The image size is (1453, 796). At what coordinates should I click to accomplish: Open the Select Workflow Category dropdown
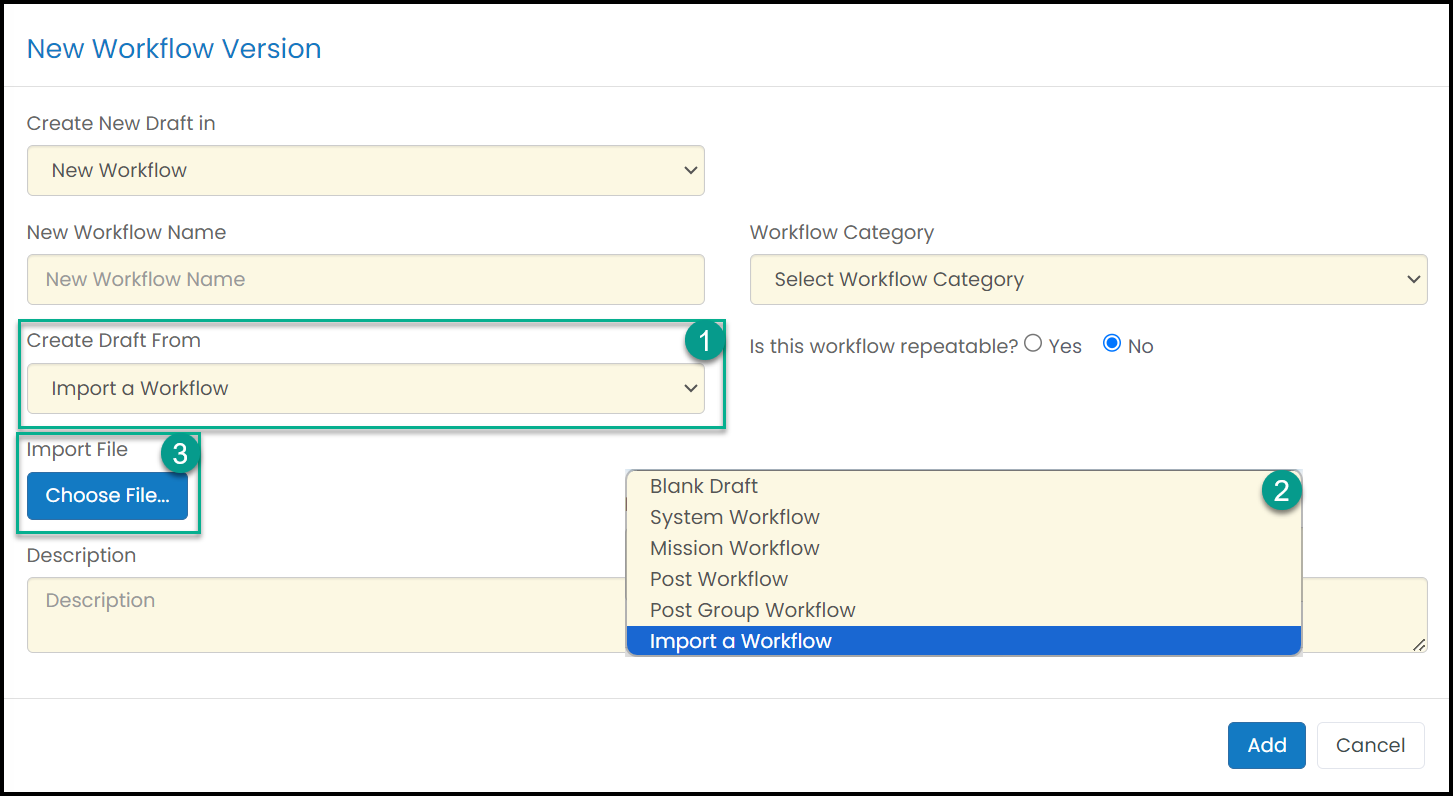pyautogui.click(x=1088, y=279)
